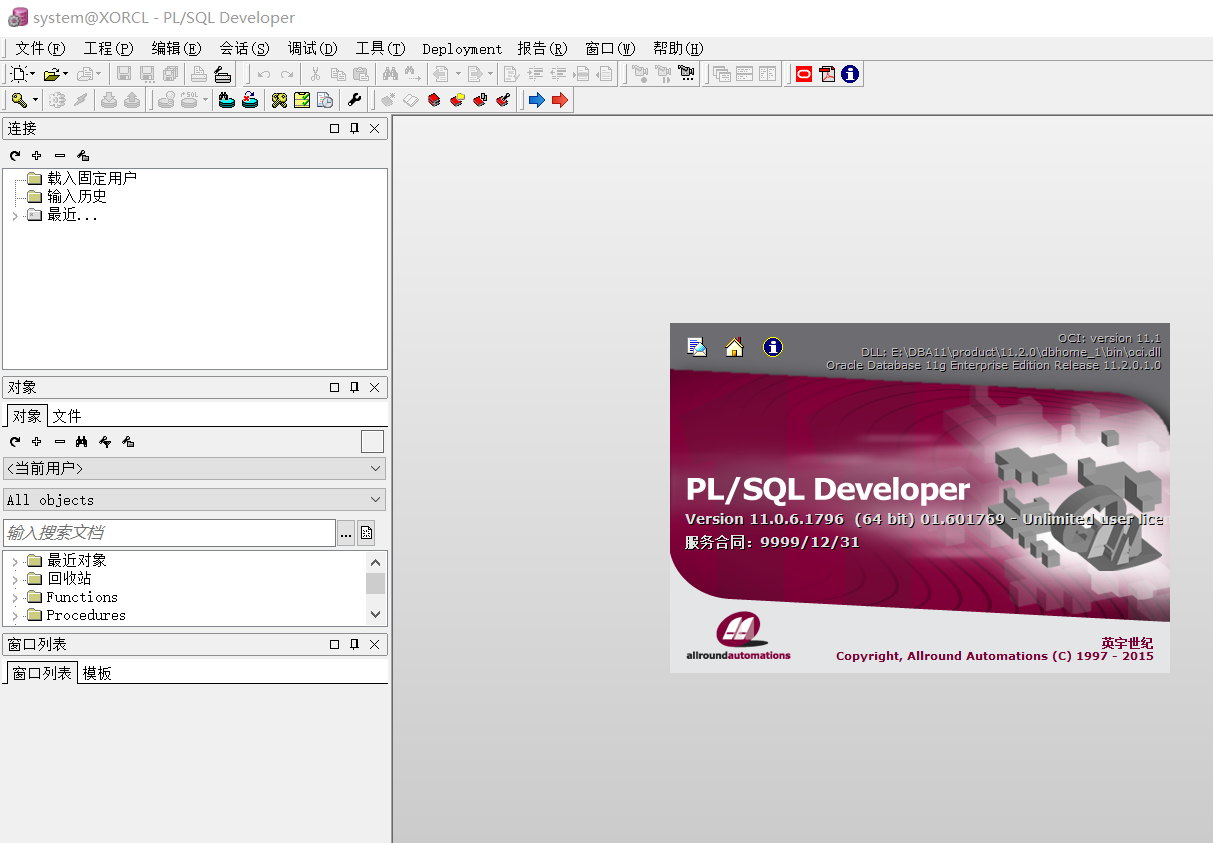Image resolution: width=1213 pixels, height=843 pixels.
Task: Open the wrench Preferences icon
Action: pos(353,100)
